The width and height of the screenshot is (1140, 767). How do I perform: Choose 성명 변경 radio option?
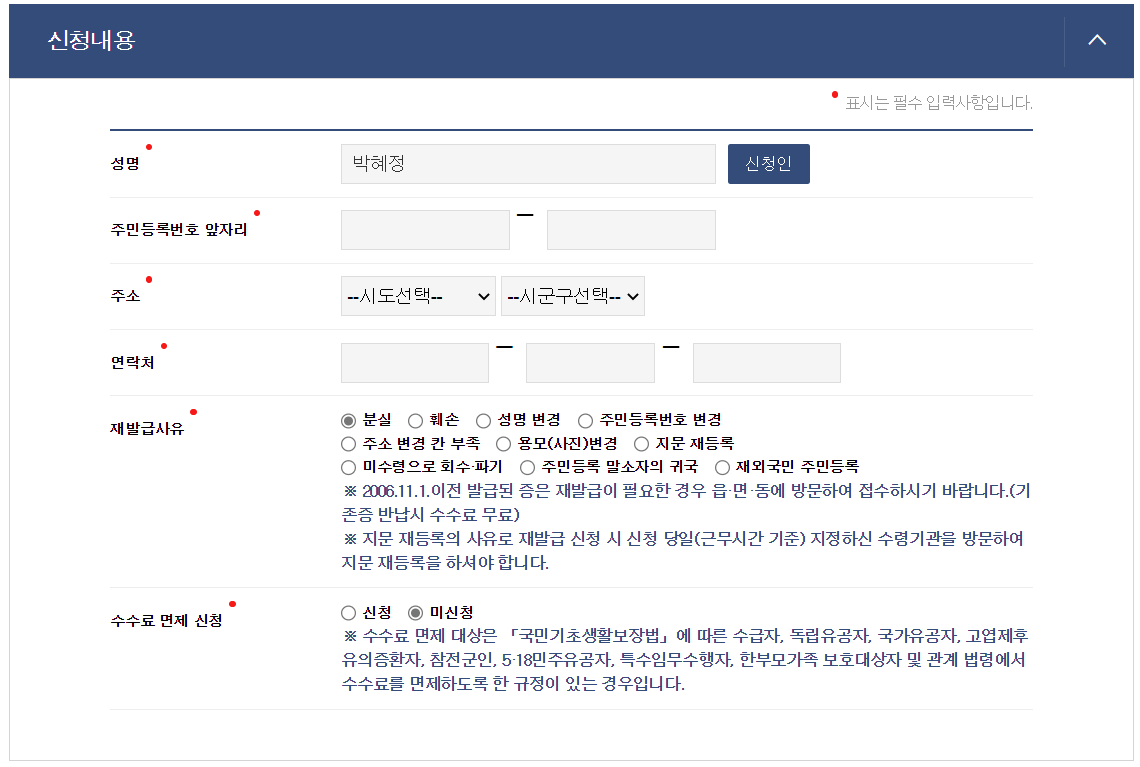coord(483,420)
